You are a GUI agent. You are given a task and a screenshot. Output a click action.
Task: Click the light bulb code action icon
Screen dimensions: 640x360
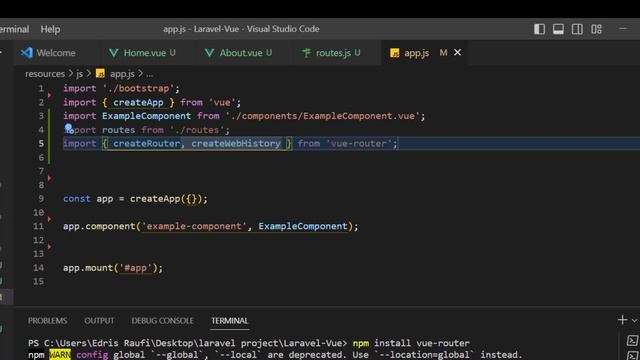(69, 129)
